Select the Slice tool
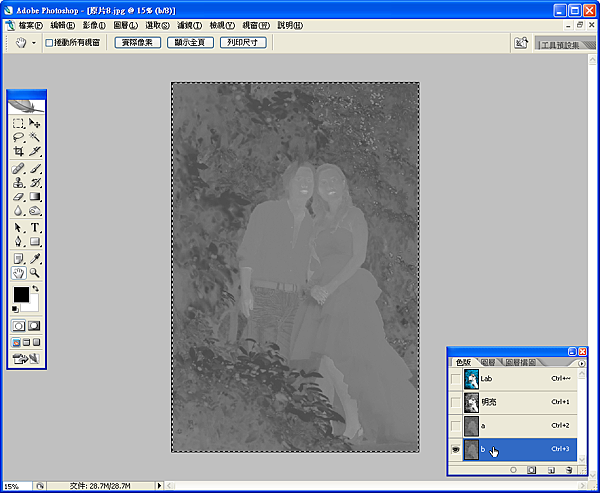Screen dimensions: 600x493 tap(35, 151)
